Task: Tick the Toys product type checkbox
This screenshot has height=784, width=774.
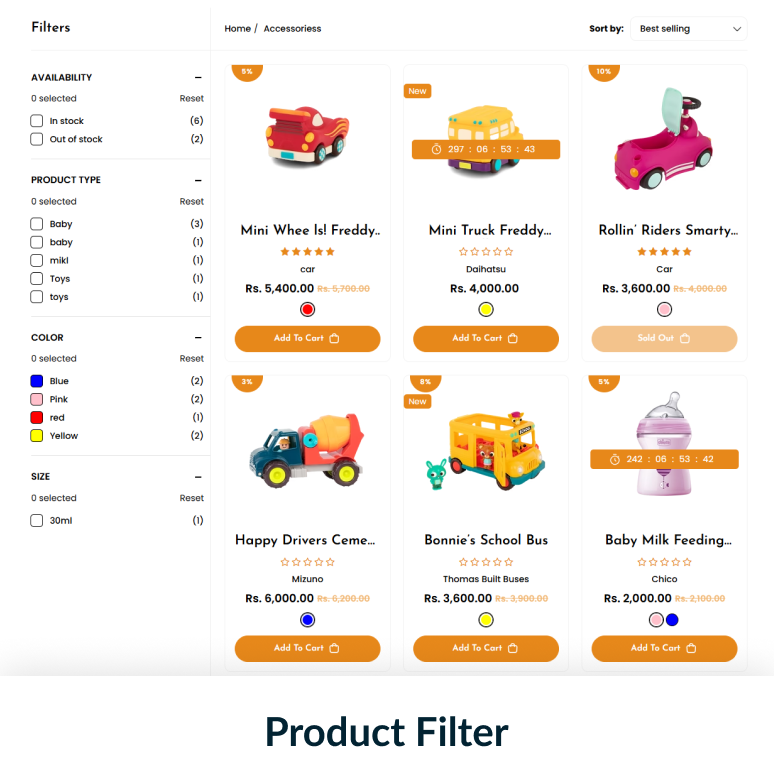Action: [36, 278]
